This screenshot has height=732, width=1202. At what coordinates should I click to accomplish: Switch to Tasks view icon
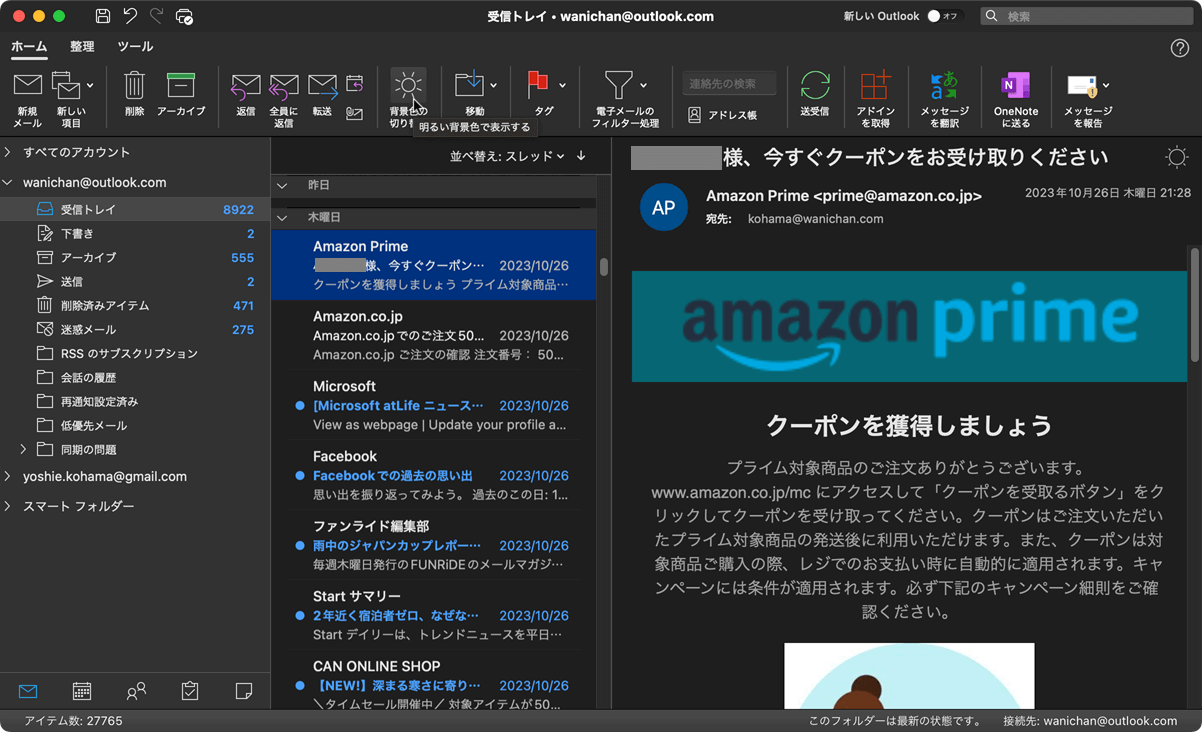pos(190,691)
